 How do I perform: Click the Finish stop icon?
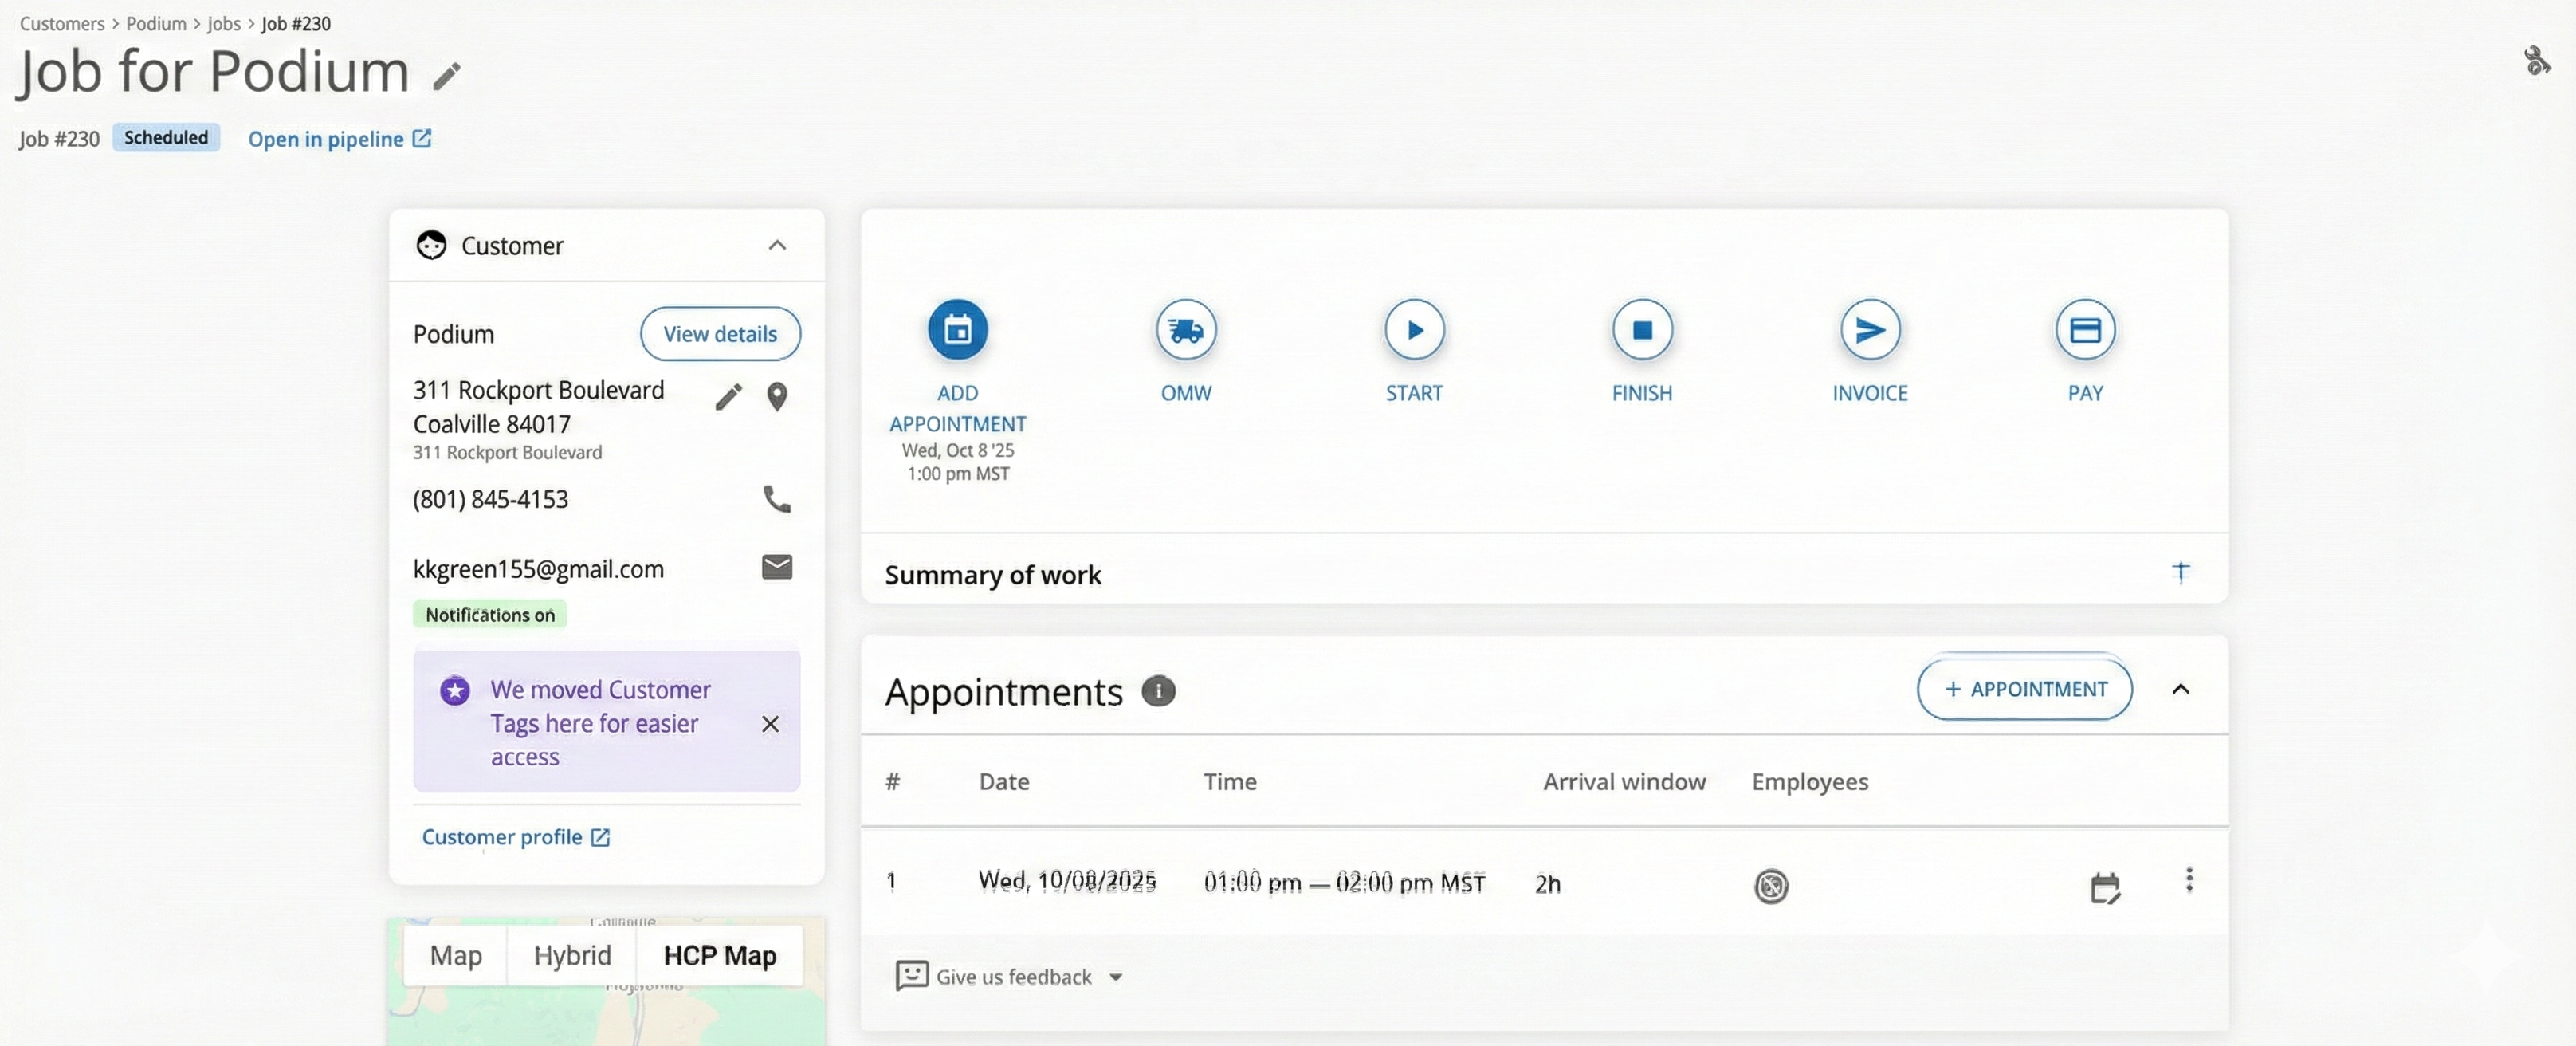[1641, 329]
